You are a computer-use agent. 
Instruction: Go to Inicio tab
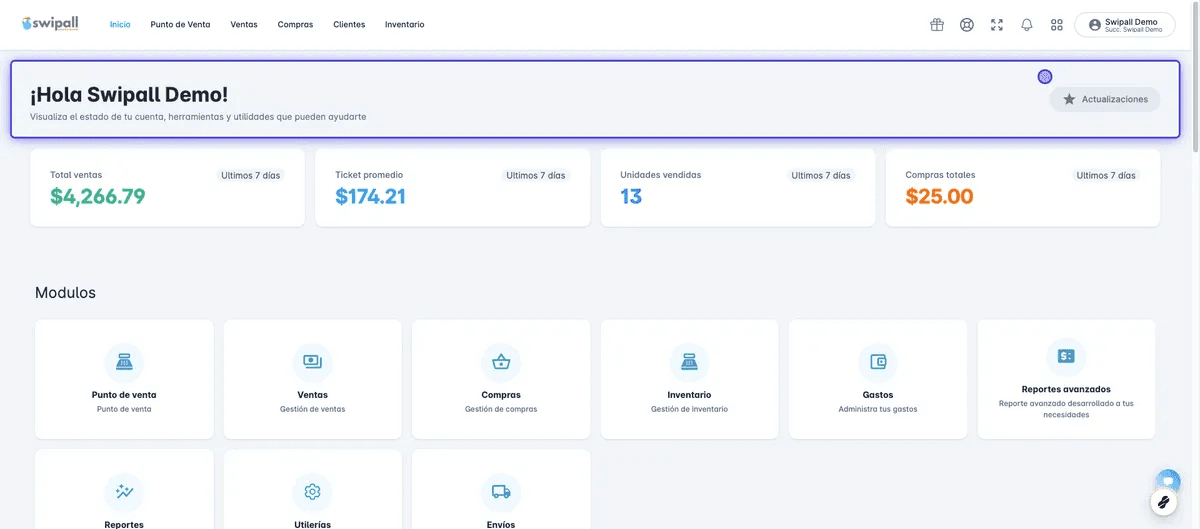120,25
